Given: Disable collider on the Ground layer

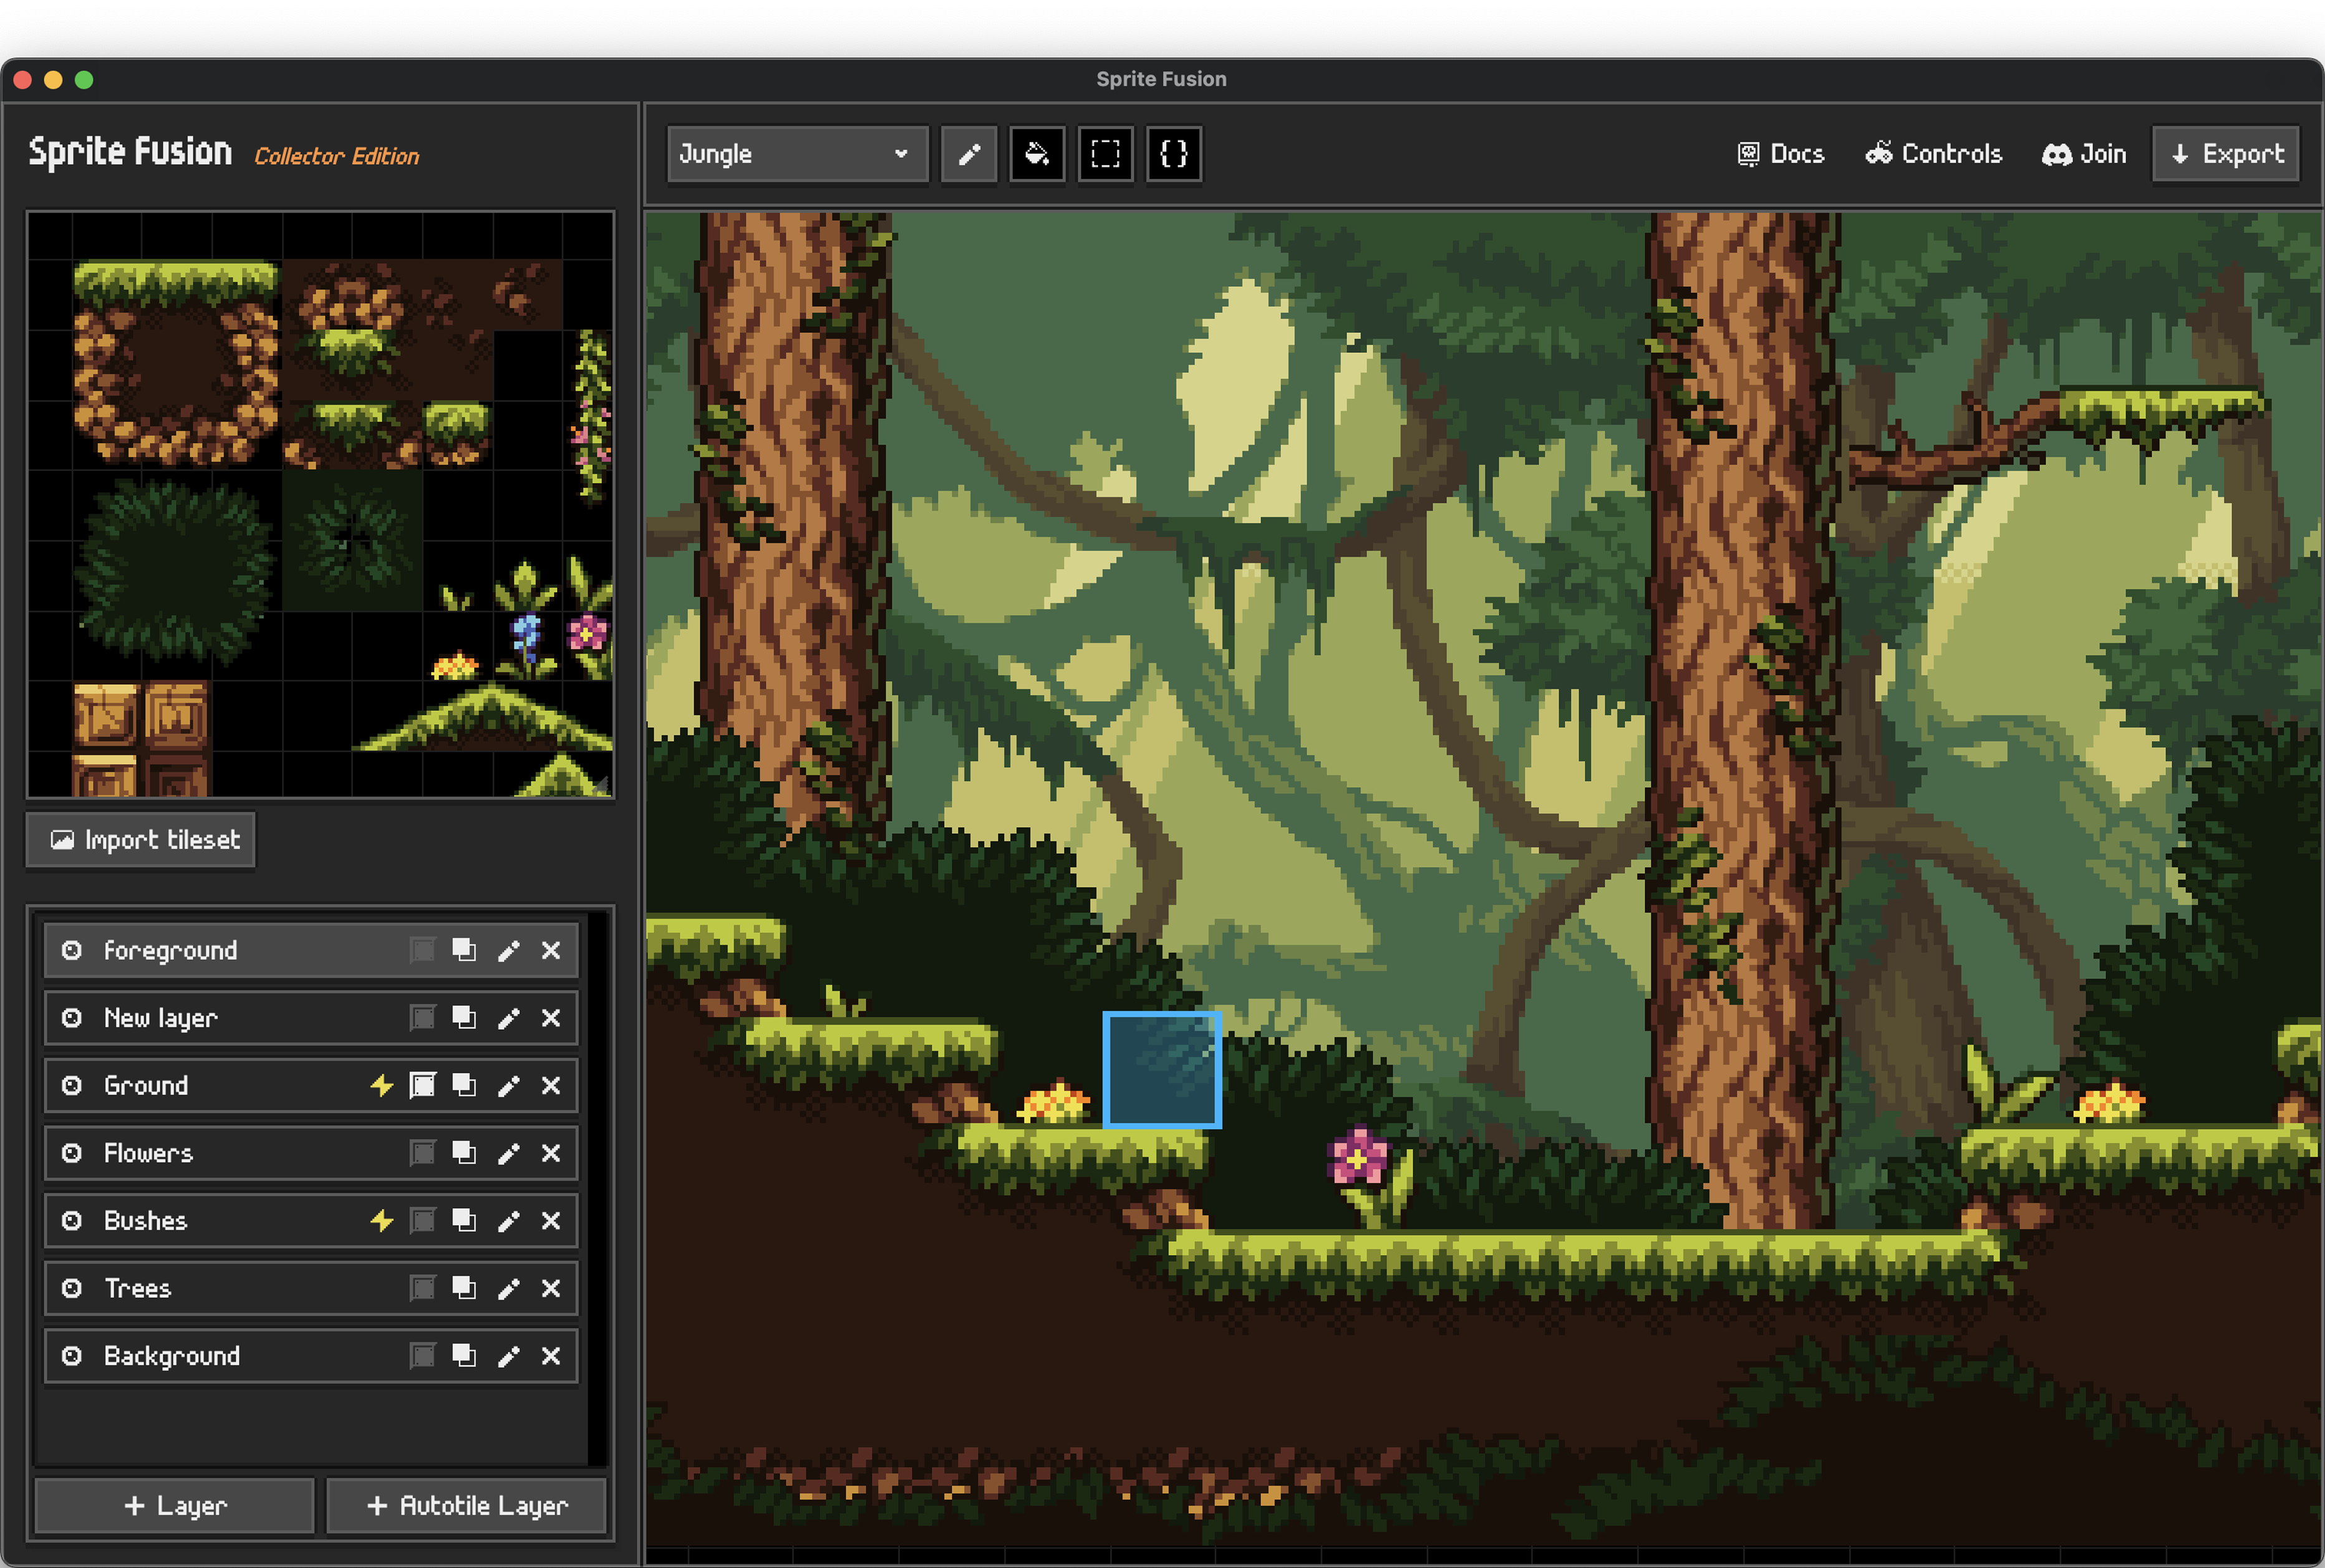Looking at the screenshot, I should pos(423,1085).
